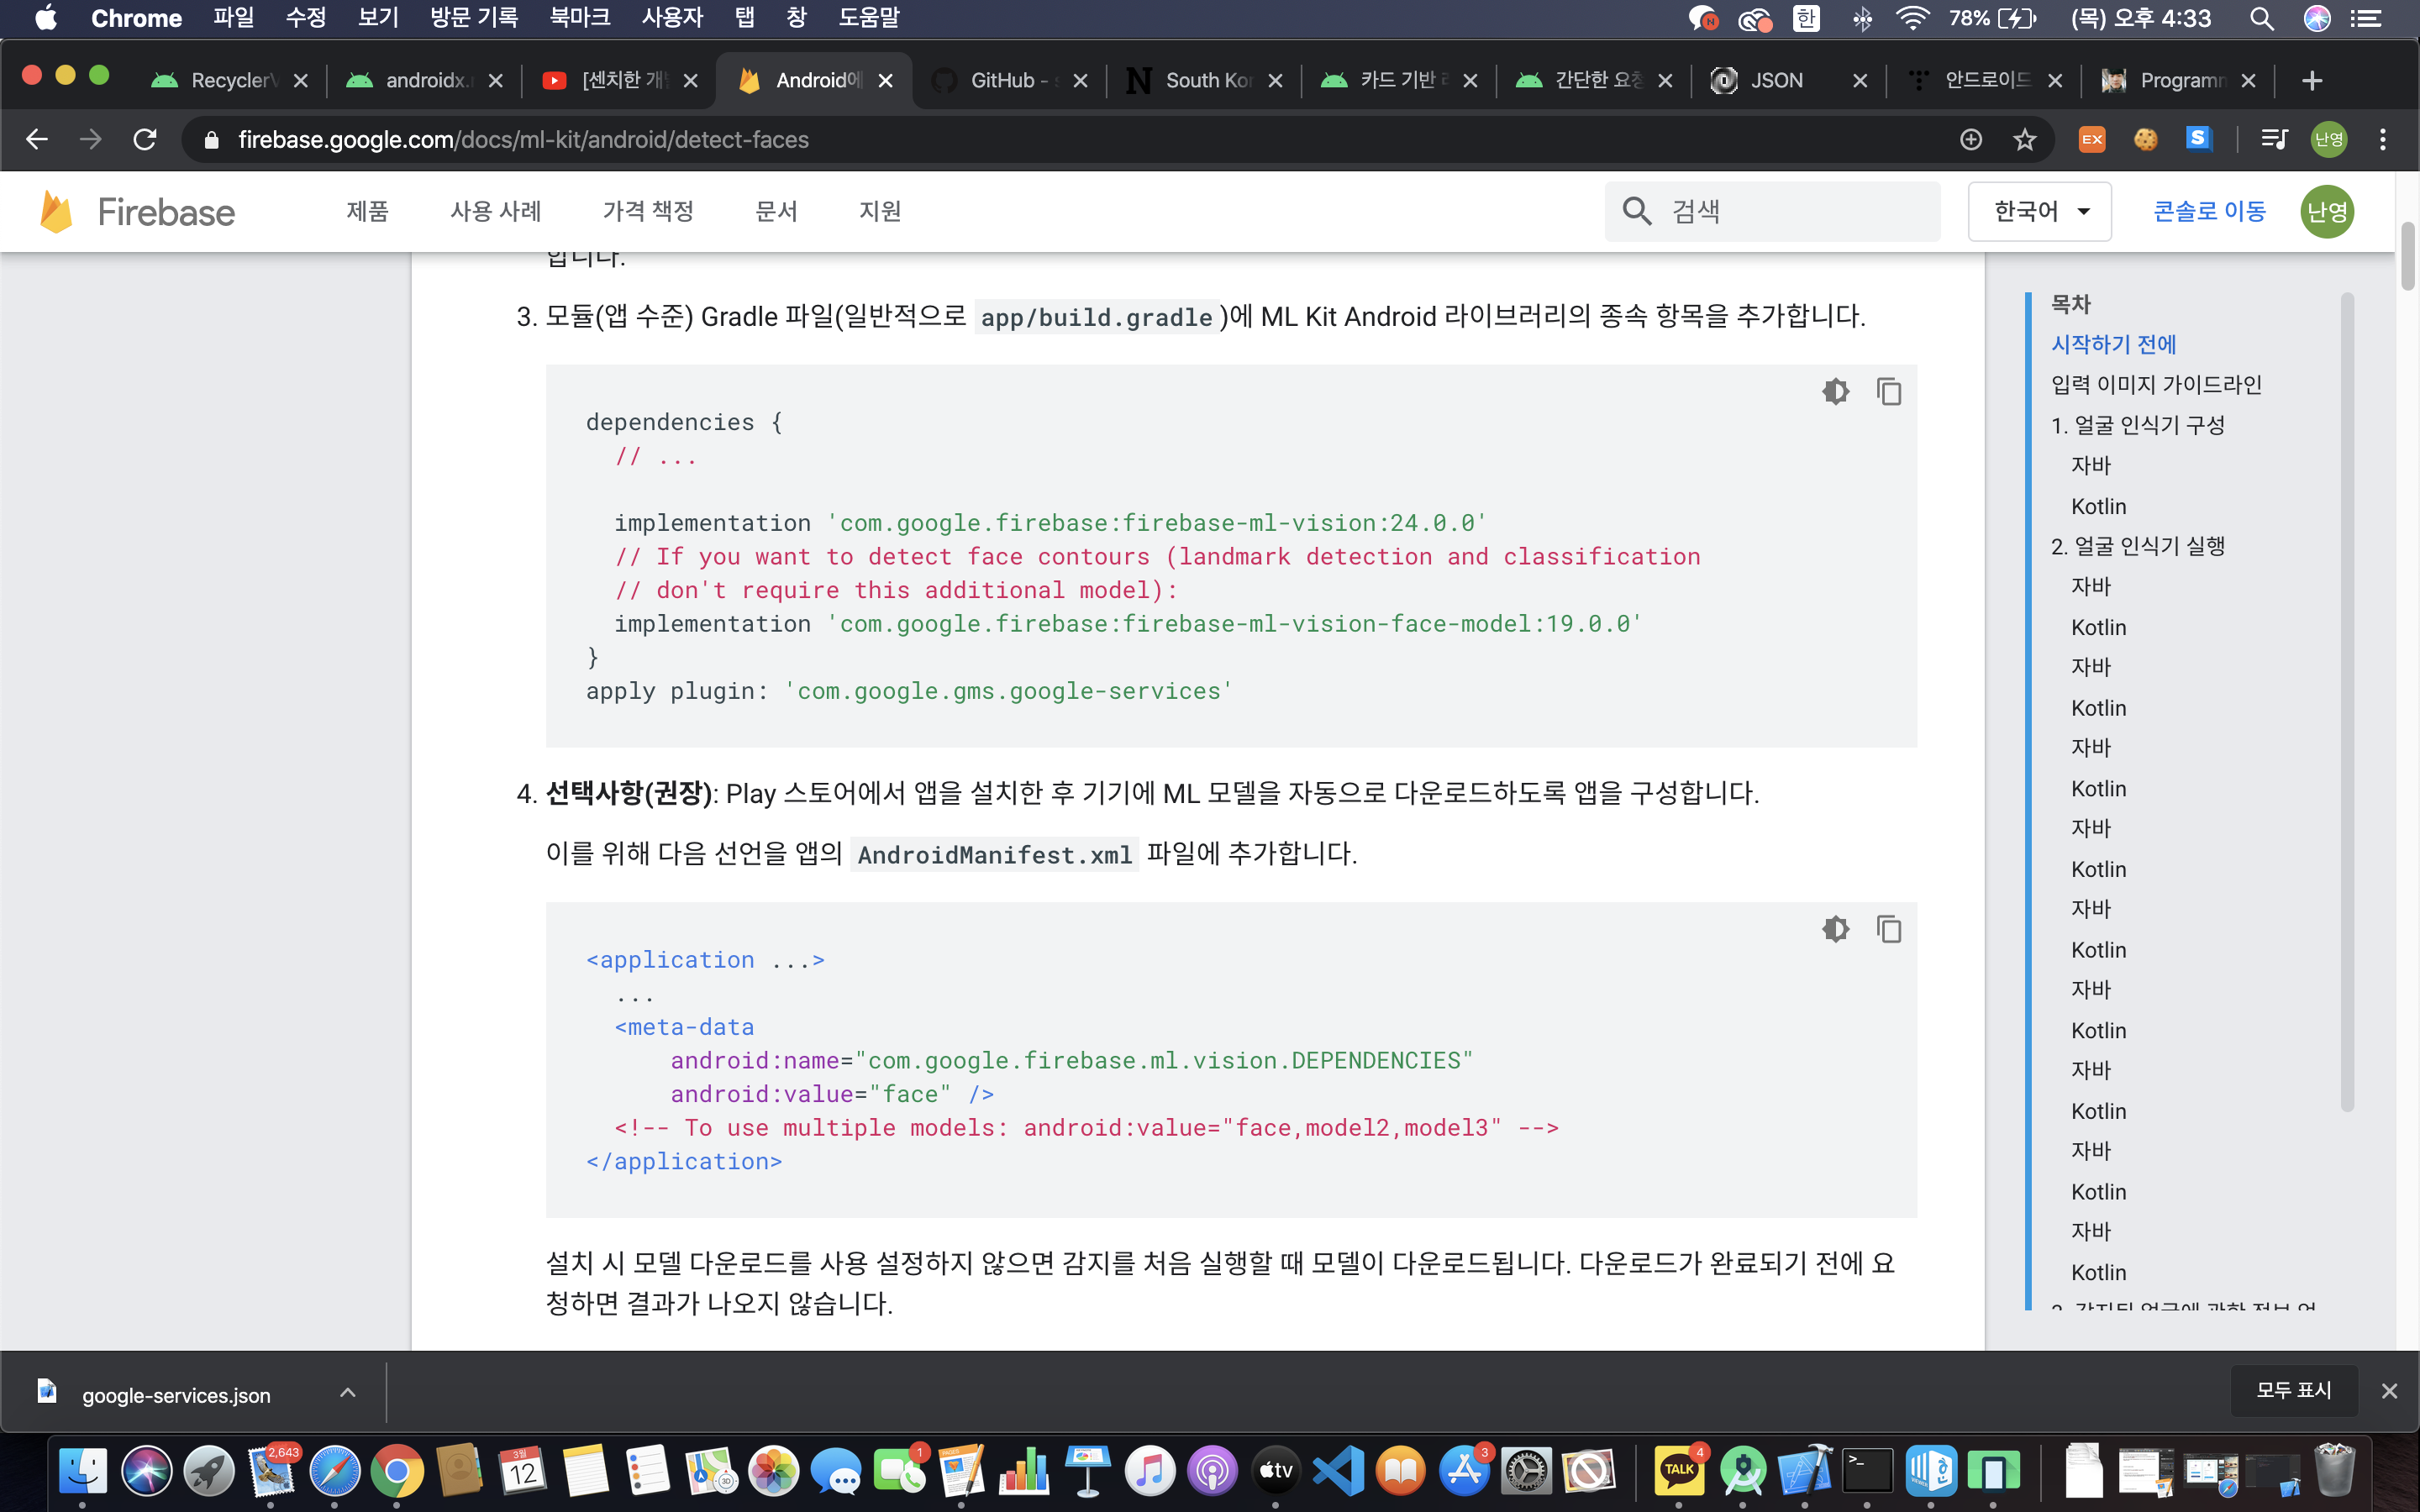Reload the Firebase docs page
The height and width of the screenshot is (1512, 2420).
[x=145, y=139]
